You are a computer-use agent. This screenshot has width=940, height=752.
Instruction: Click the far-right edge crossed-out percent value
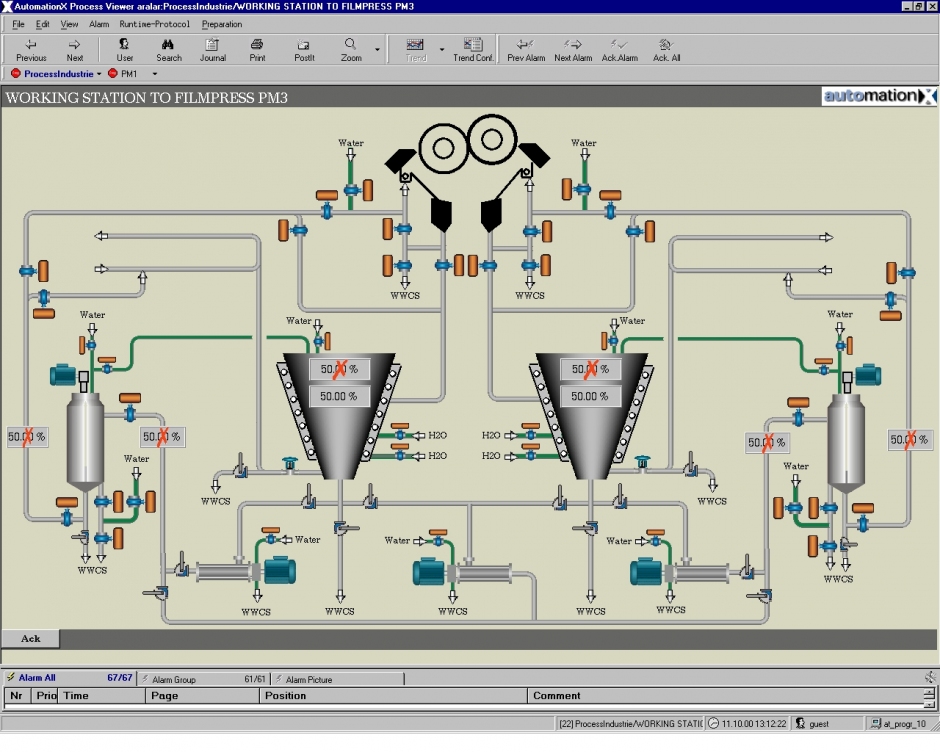pos(909,440)
